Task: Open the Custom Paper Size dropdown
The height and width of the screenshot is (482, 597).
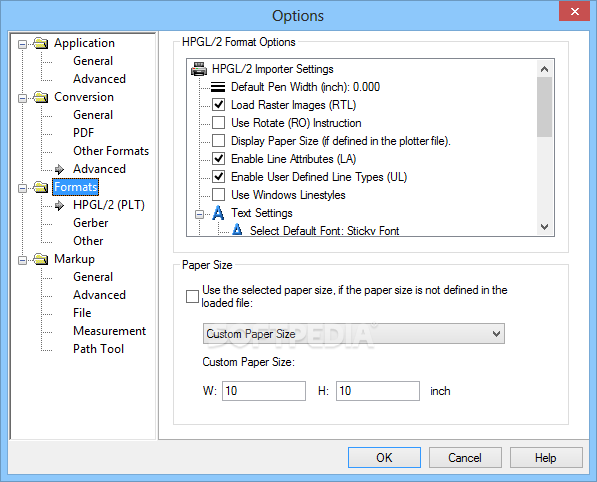Action: click(x=354, y=334)
